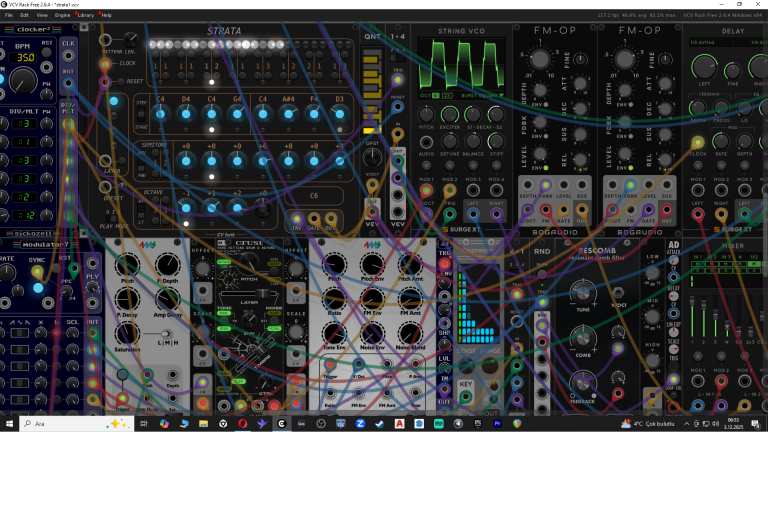Open Adobe Acrobat from taskbar
Screen dimensions: 768x518
(399, 424)
